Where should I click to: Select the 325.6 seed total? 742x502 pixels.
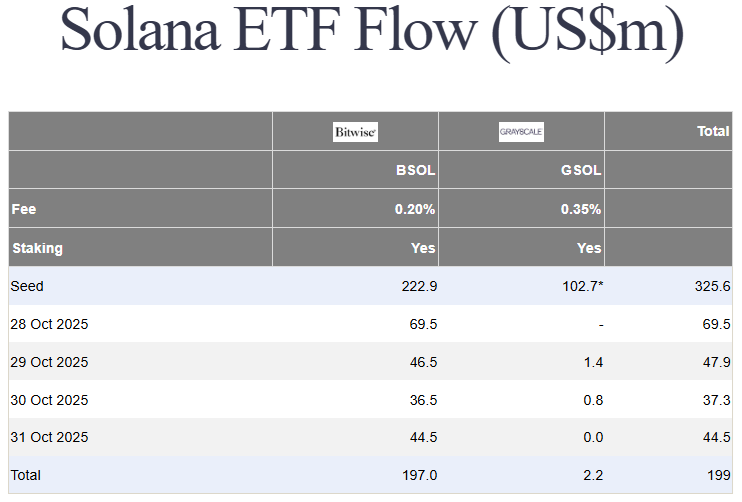click(x=712, y=286)
